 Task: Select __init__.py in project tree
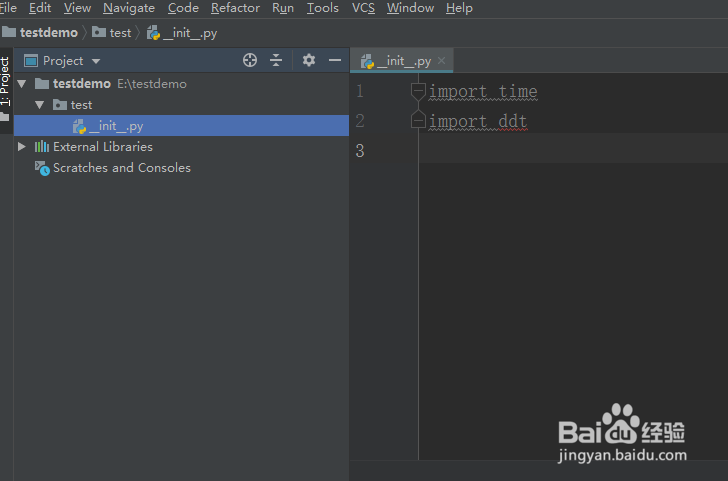point(181,126)
